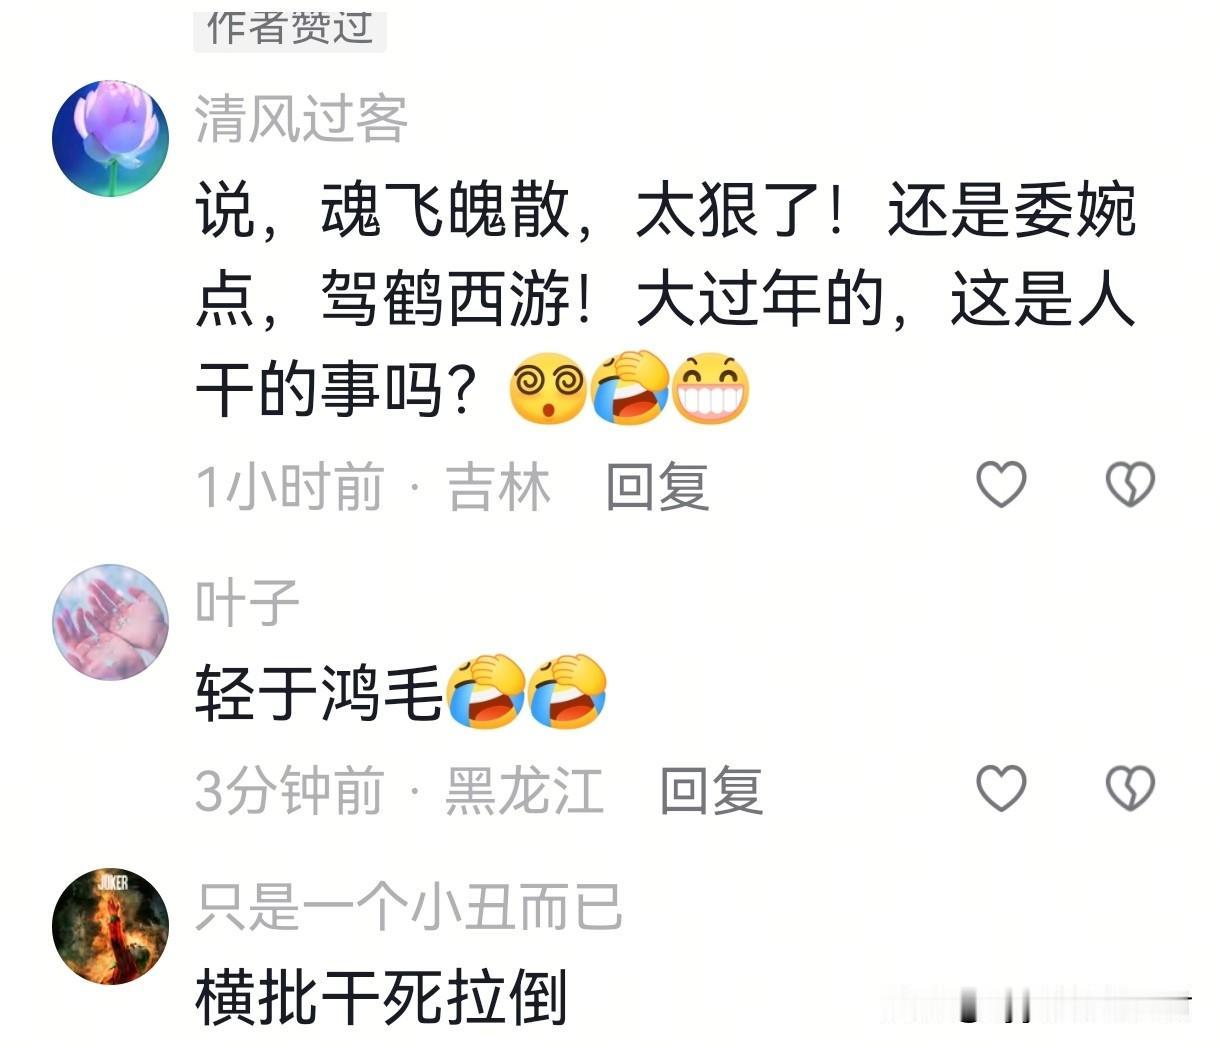Like the comment by 清风过客

1001,485
